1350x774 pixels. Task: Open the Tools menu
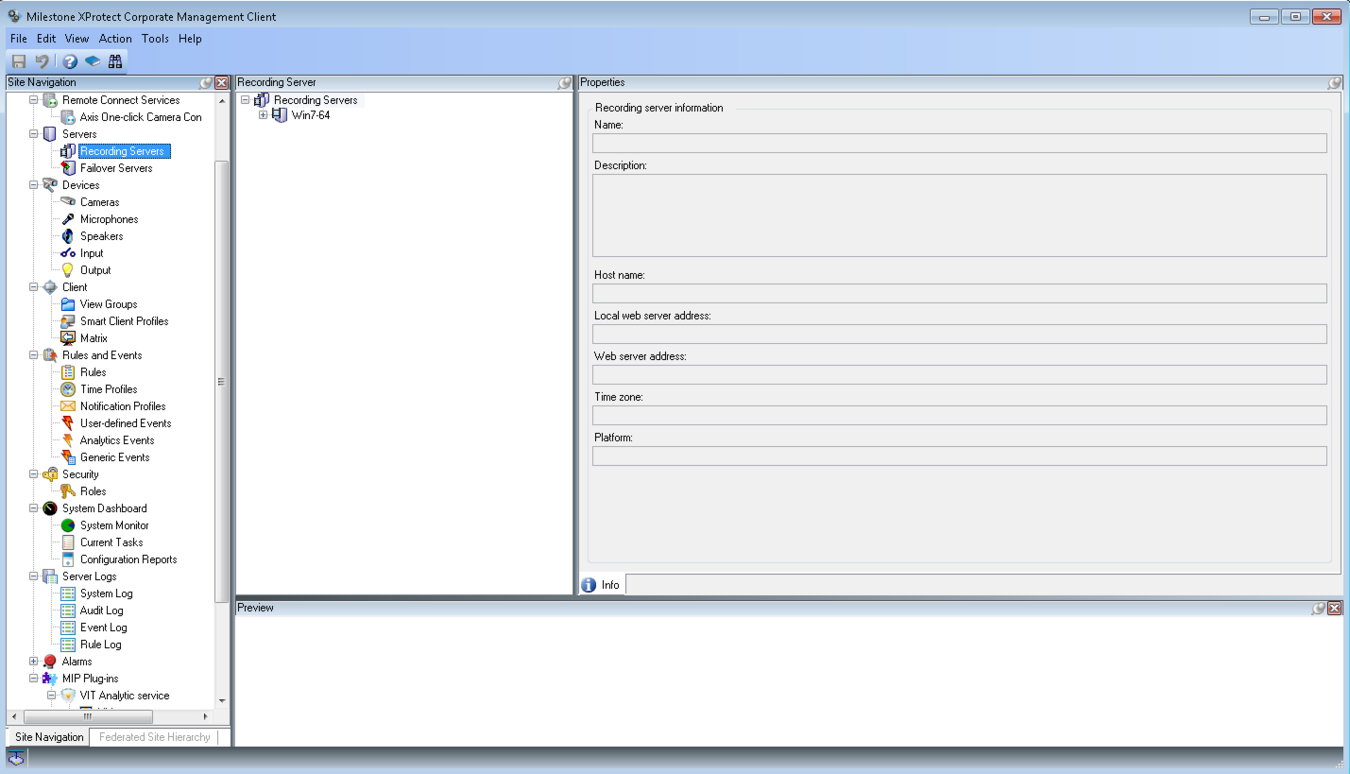[x=155, y=39]
